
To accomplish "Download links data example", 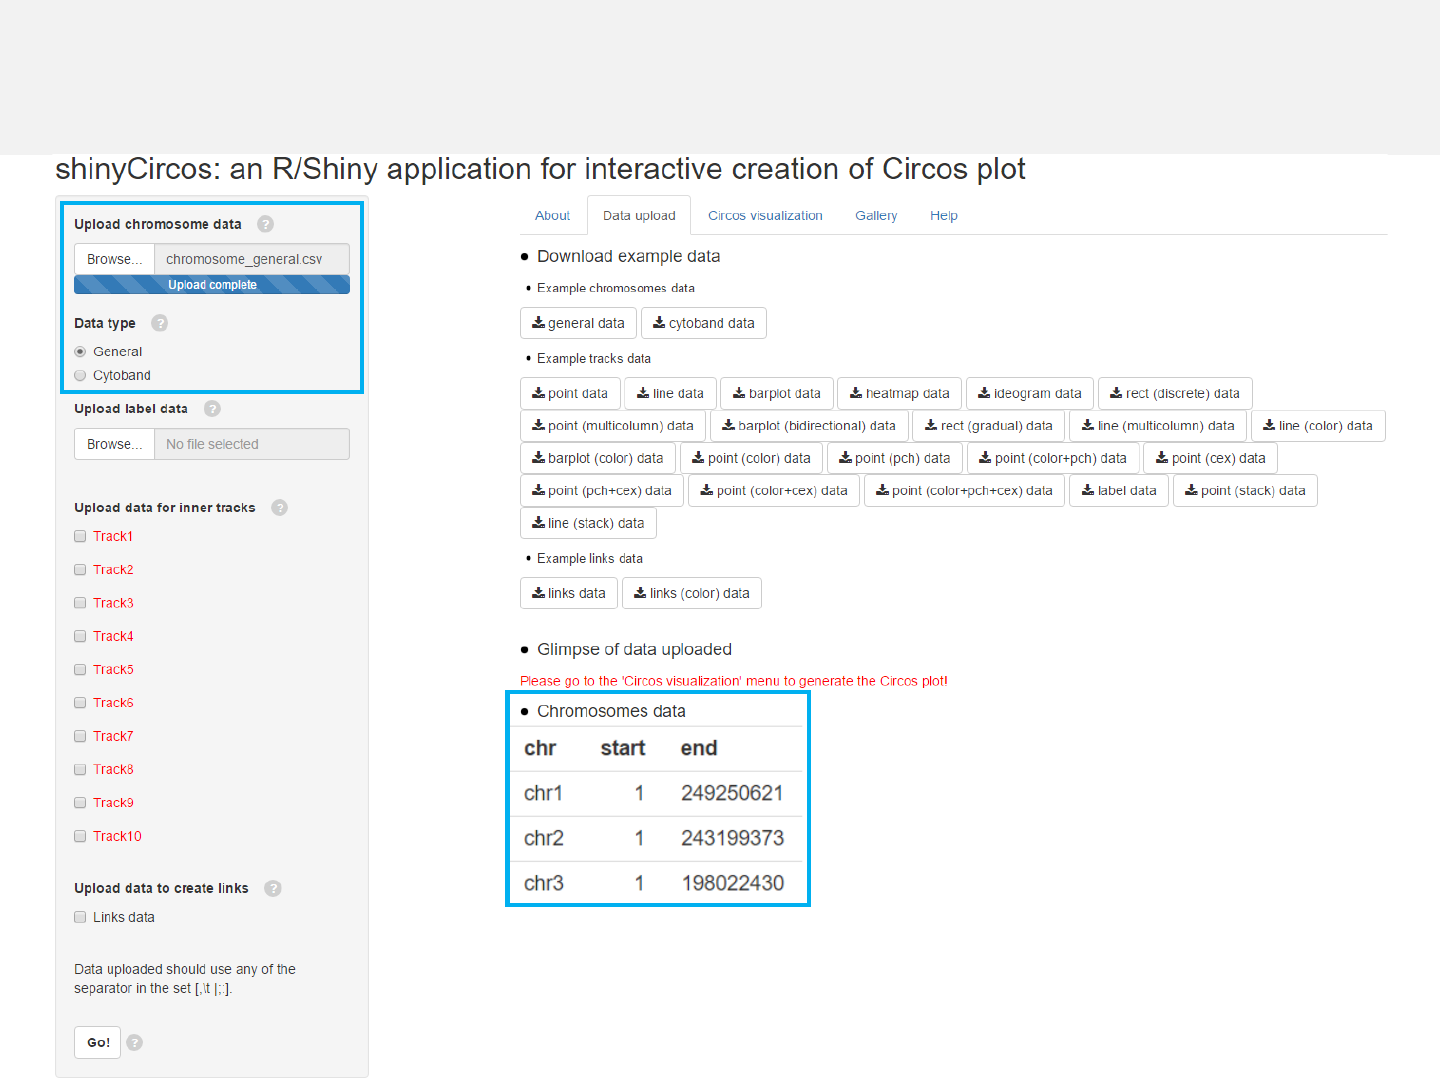I will point(569,593).
